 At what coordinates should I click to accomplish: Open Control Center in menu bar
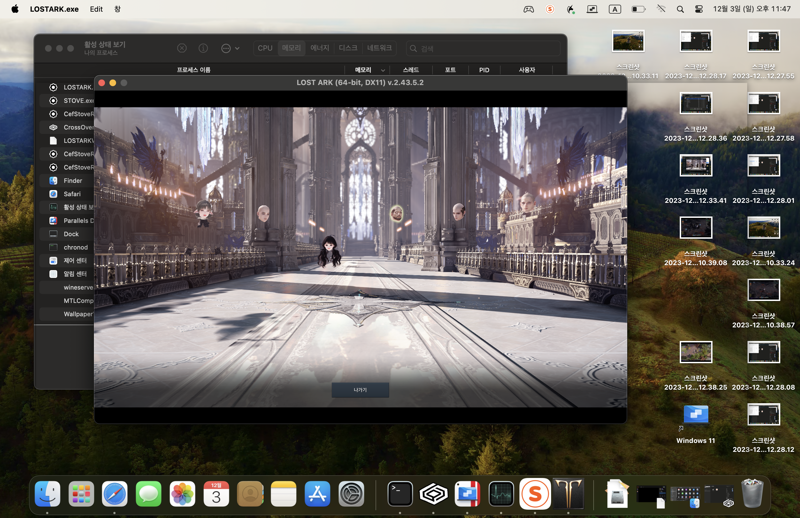(x=699, y=9)
